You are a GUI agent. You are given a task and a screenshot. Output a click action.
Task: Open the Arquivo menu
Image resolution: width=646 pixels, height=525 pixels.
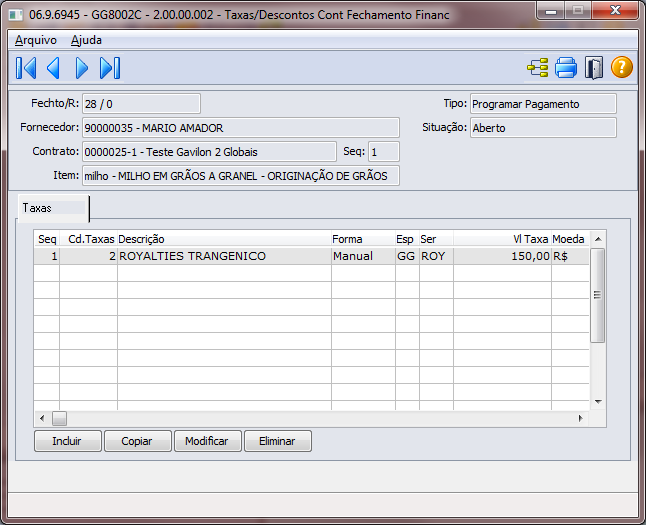[36, 40]
